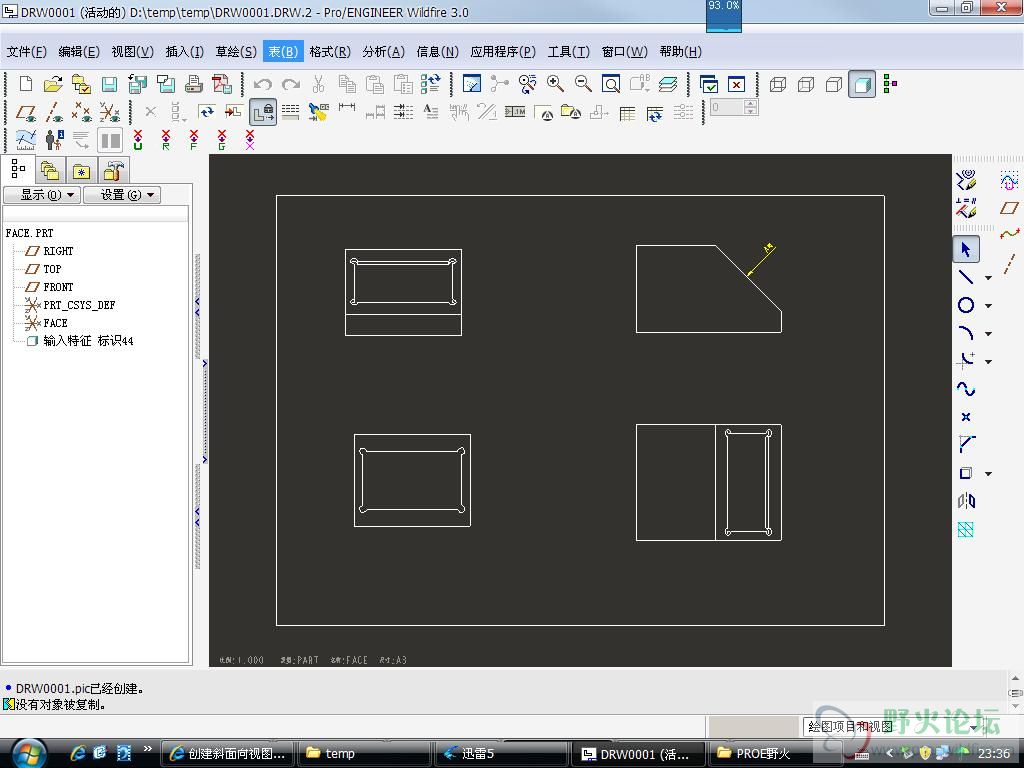Open the 显示 dropdown in model tree
Viewport: 1024px width, 768px height.
tap(42, 195)
